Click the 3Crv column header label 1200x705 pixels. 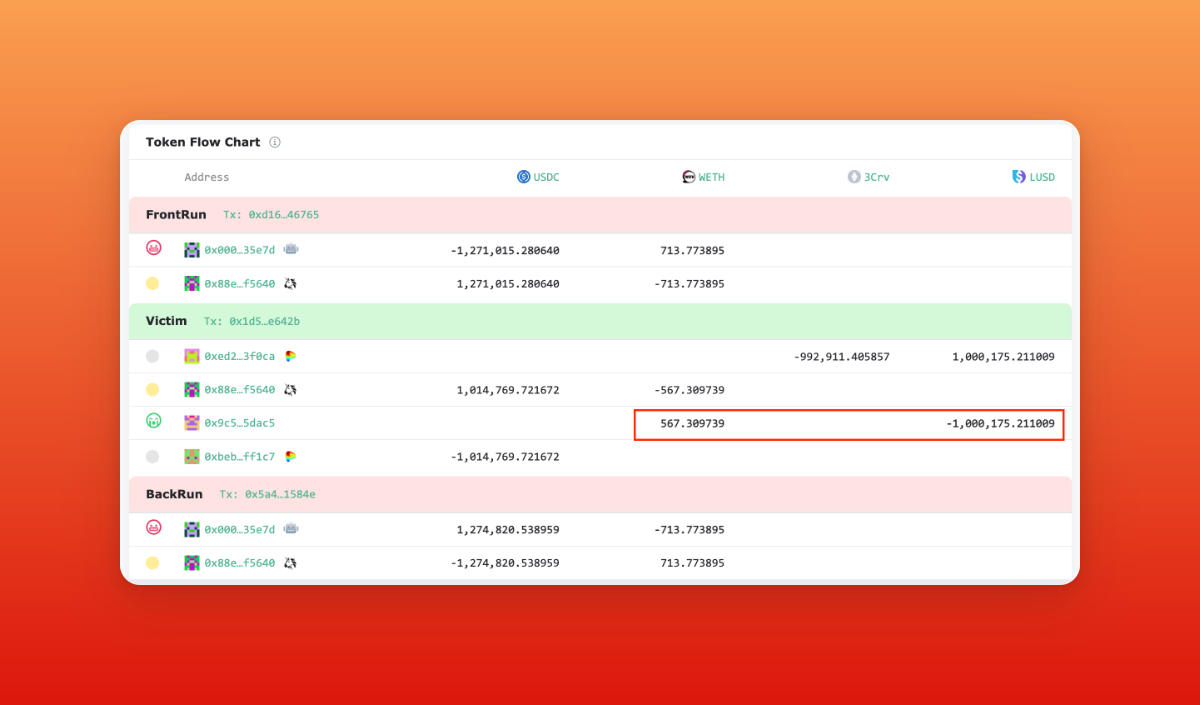tap(877, 177)
